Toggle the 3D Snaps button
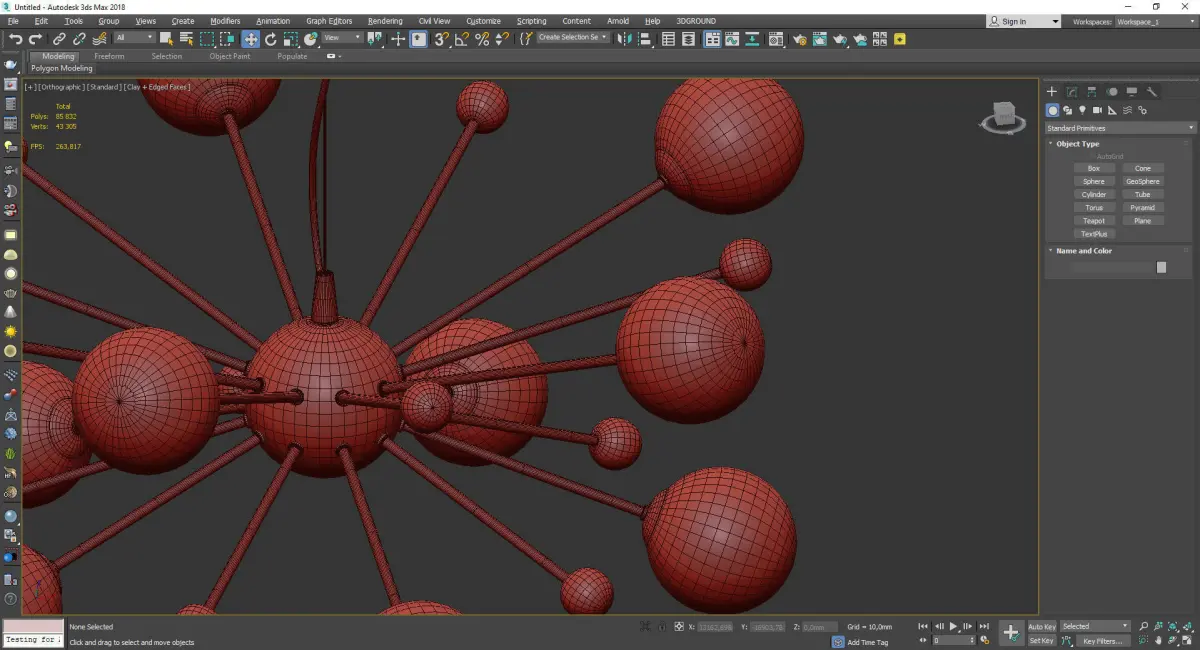 click(440, 39)
